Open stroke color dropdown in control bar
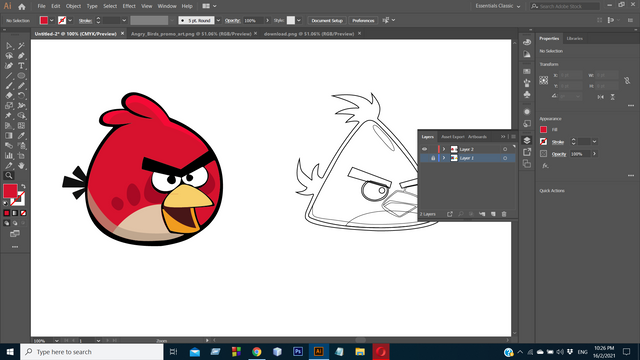640x360 pixels. click(x=70, y=20)
